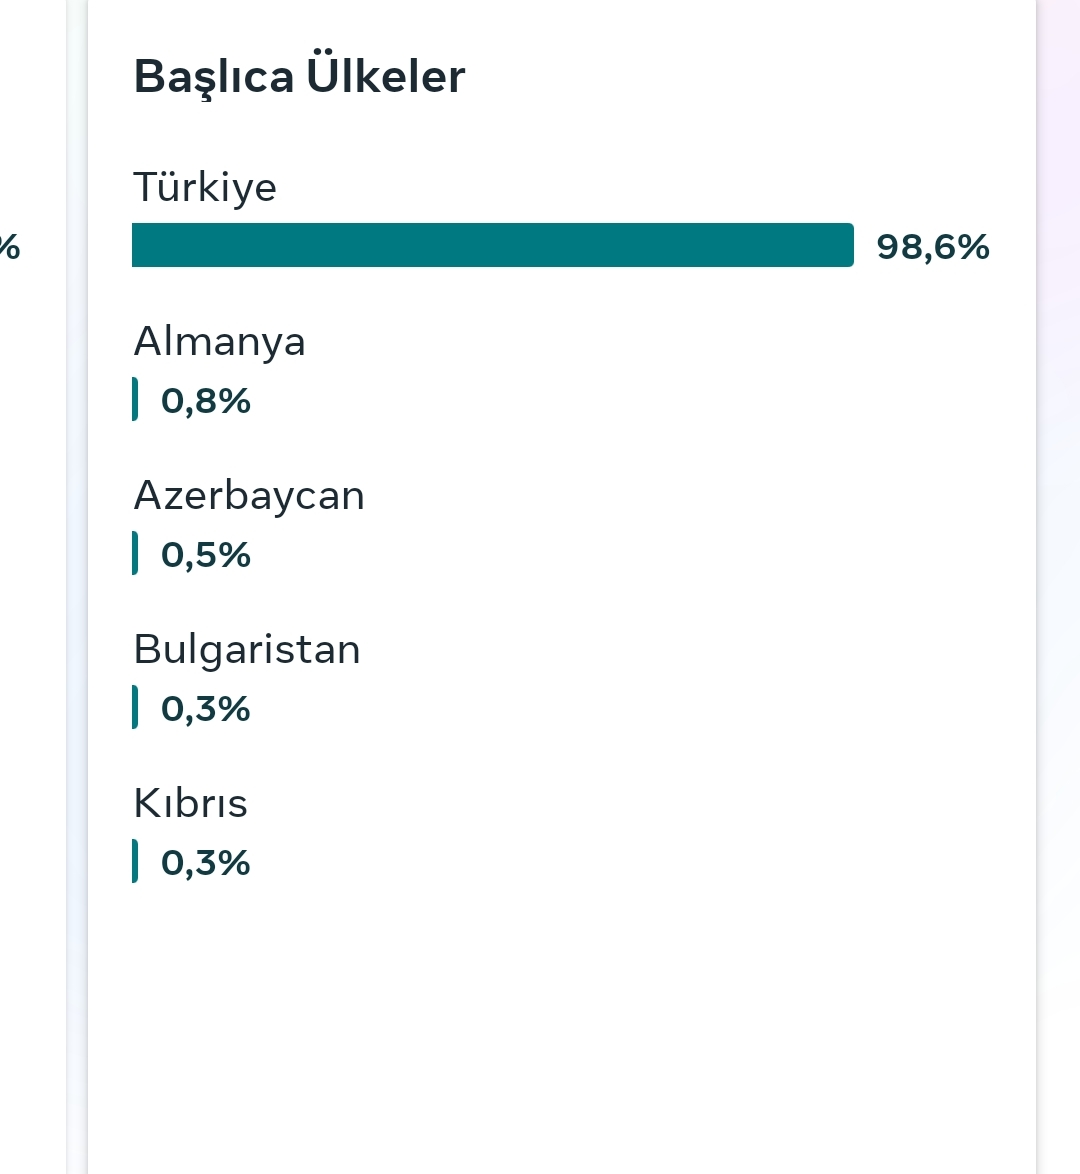Click the small Bulgaristan bar marker
The width and height of the screenshot is (1080, 1174).
pyautogui.click(x=135, y=707)
